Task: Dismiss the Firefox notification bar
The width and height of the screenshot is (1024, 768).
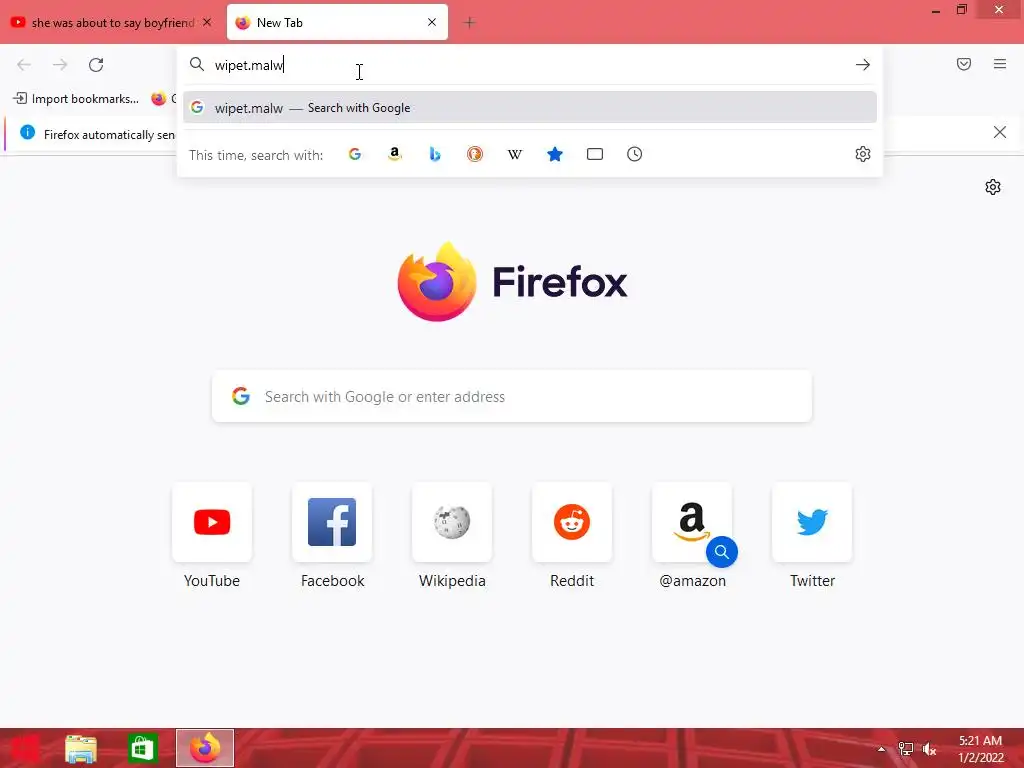Action: point(999,133)
